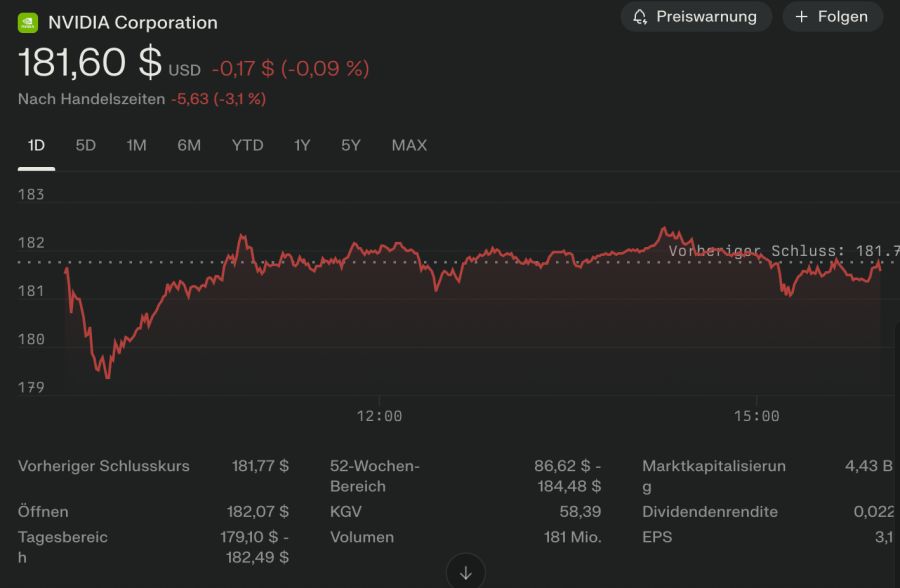Follow NVIDIA with the Folgen button

[832, 17]
